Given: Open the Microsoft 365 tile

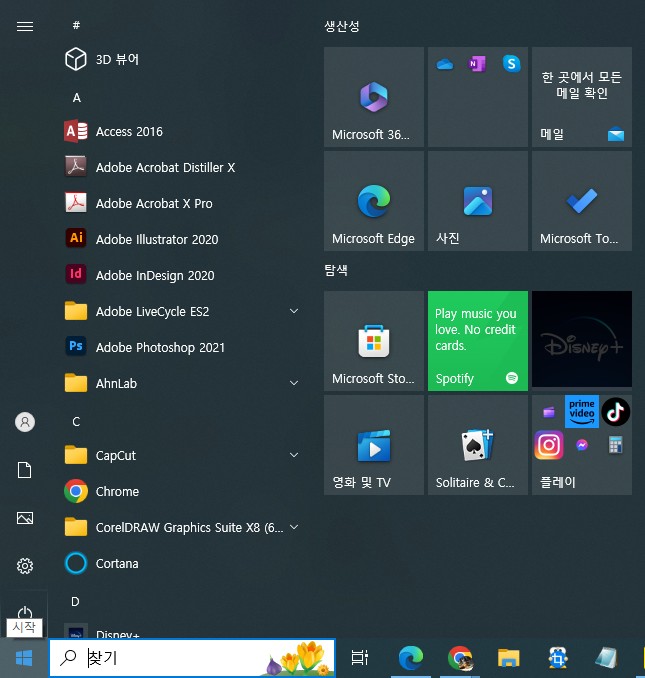Looking at the screenshot, I should pos(374,97).
